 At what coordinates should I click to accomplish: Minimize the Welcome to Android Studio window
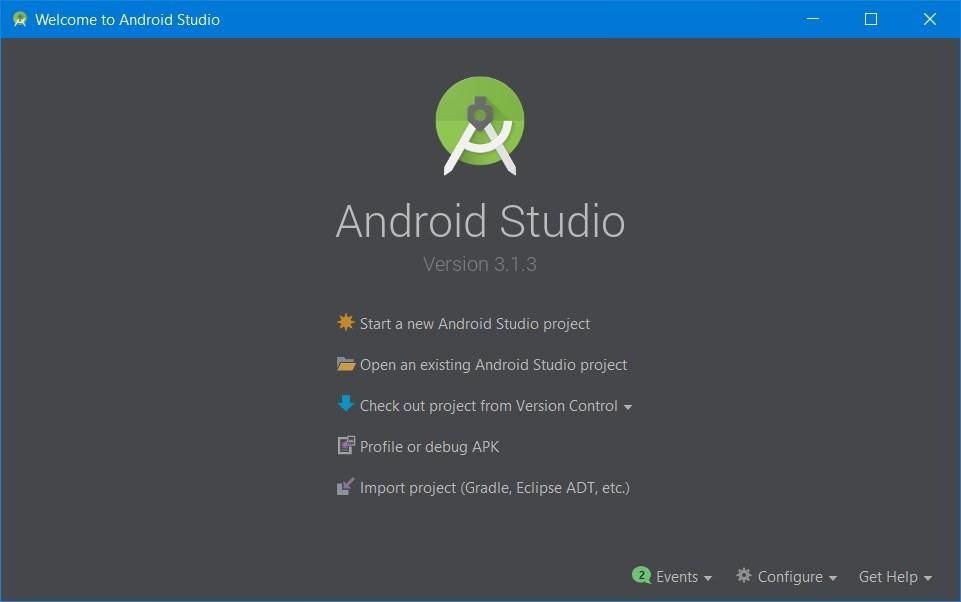click(x=813, y=19)
